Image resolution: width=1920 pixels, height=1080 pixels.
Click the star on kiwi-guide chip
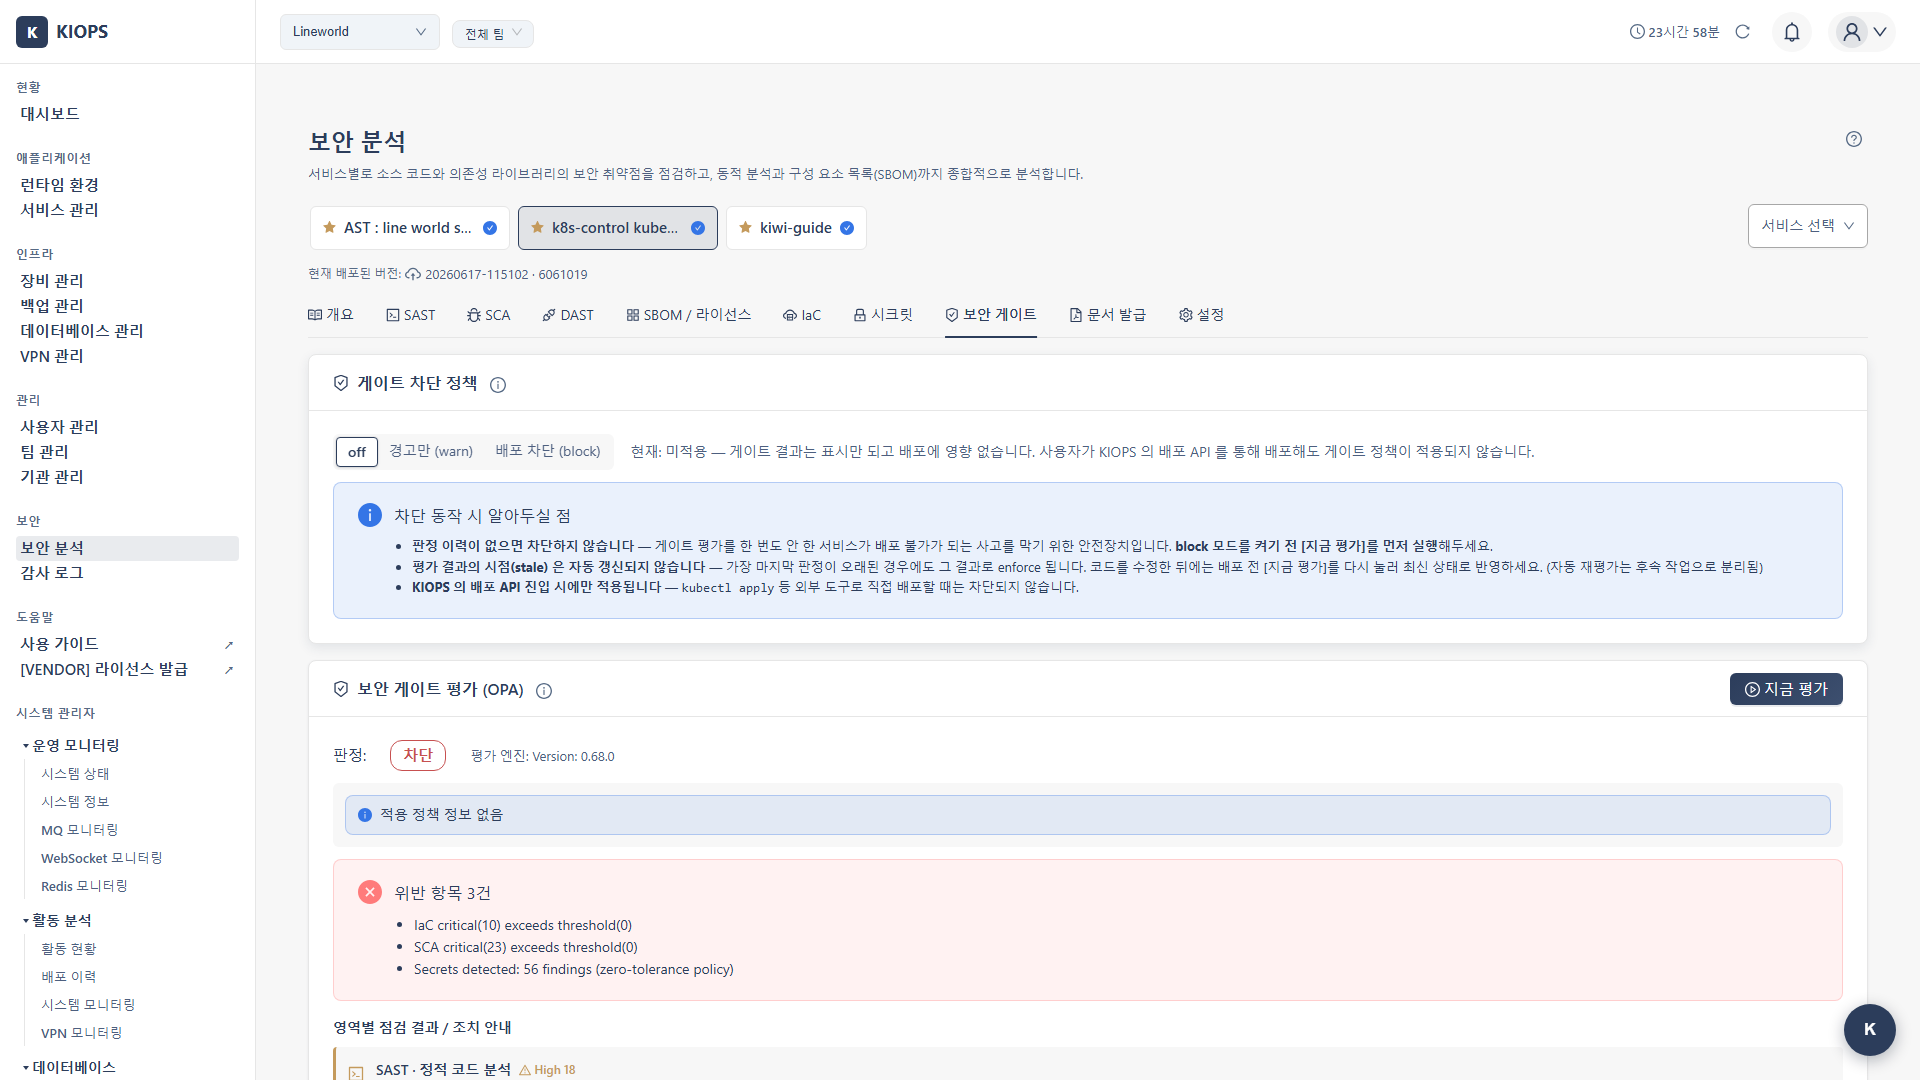point(745,228)
